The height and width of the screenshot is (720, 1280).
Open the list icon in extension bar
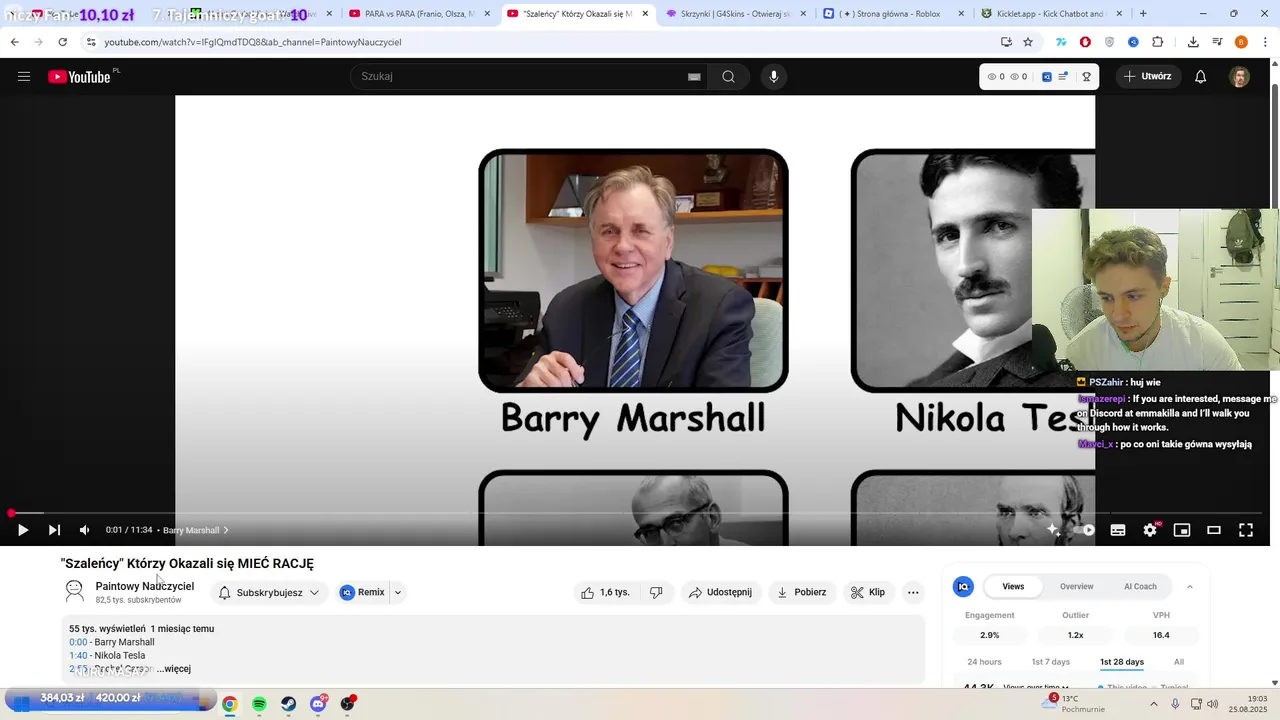tap(1063, 76)
